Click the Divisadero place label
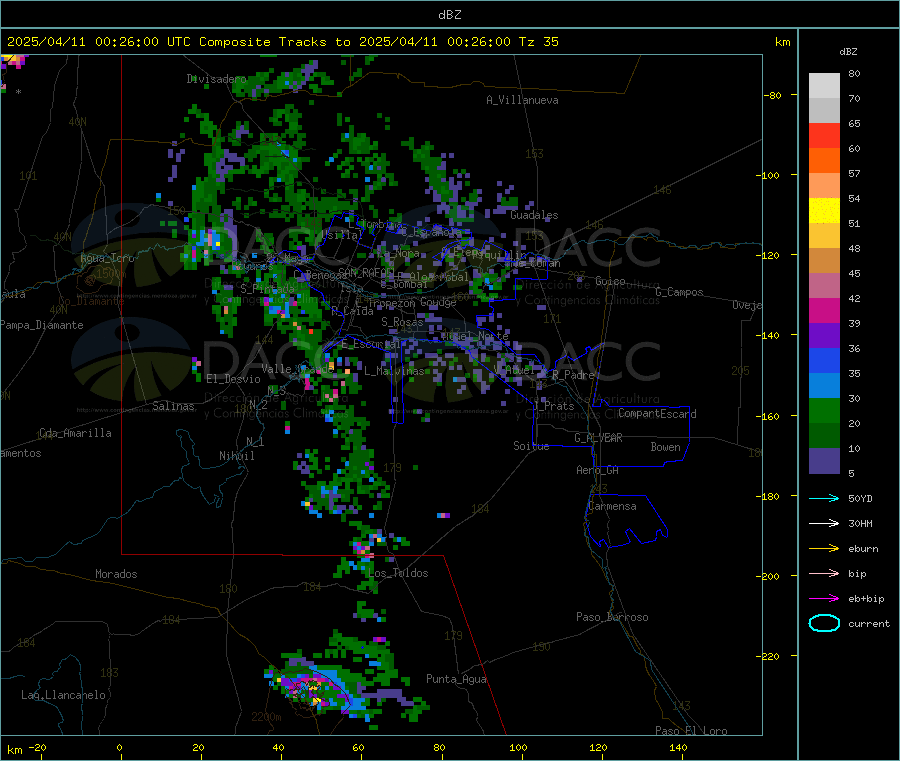900x761 pixels. coord(216,79)
